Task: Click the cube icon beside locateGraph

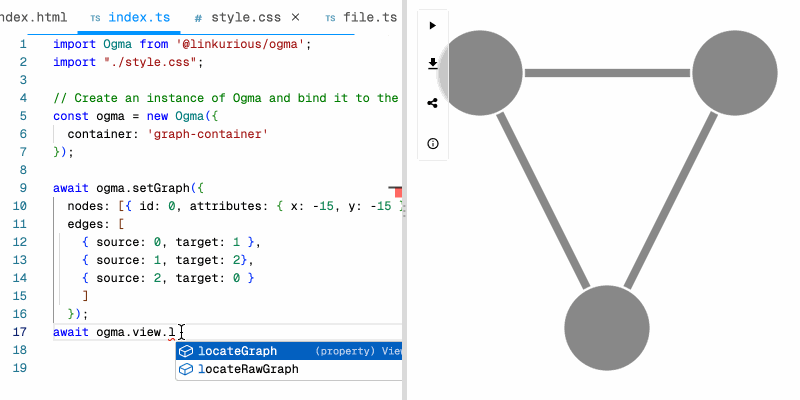Action: (185, 351)
